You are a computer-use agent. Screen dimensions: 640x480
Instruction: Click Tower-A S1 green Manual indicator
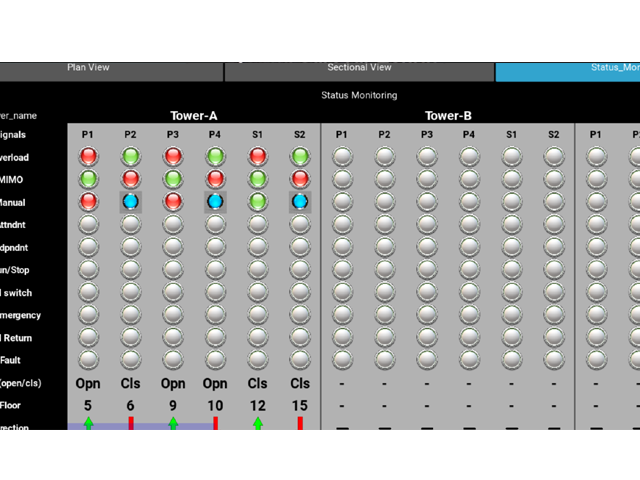tap(257, 201)
